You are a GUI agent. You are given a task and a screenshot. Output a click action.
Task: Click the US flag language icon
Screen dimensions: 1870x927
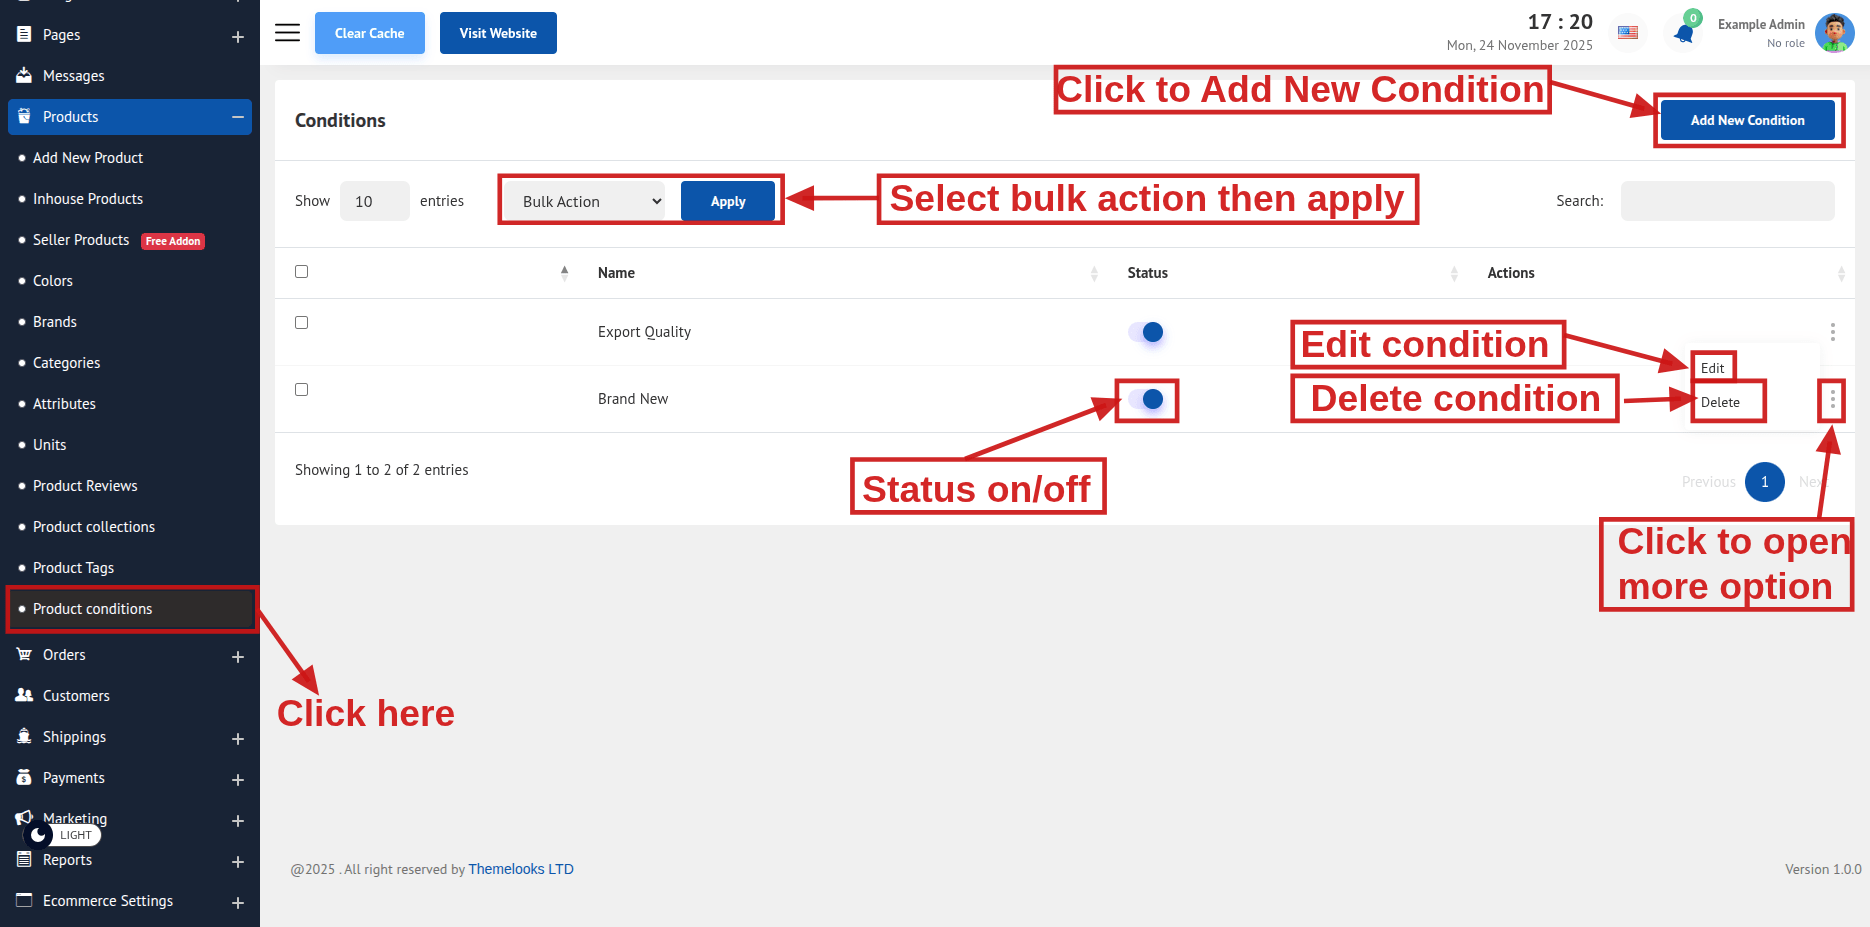pyautogui.click(x=1628, y=33)
